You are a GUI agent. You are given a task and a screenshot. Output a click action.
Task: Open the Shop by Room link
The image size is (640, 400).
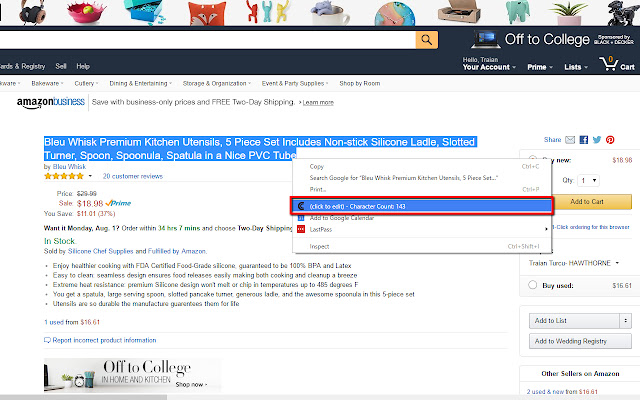360,83
